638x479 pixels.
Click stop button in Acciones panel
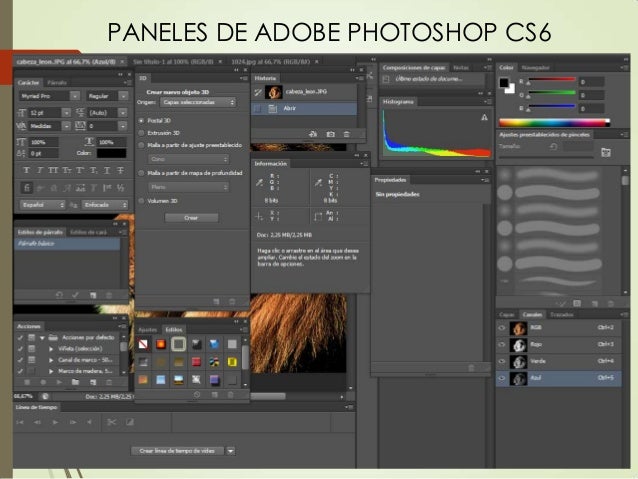pyautogui.click(x=27, y=383)
